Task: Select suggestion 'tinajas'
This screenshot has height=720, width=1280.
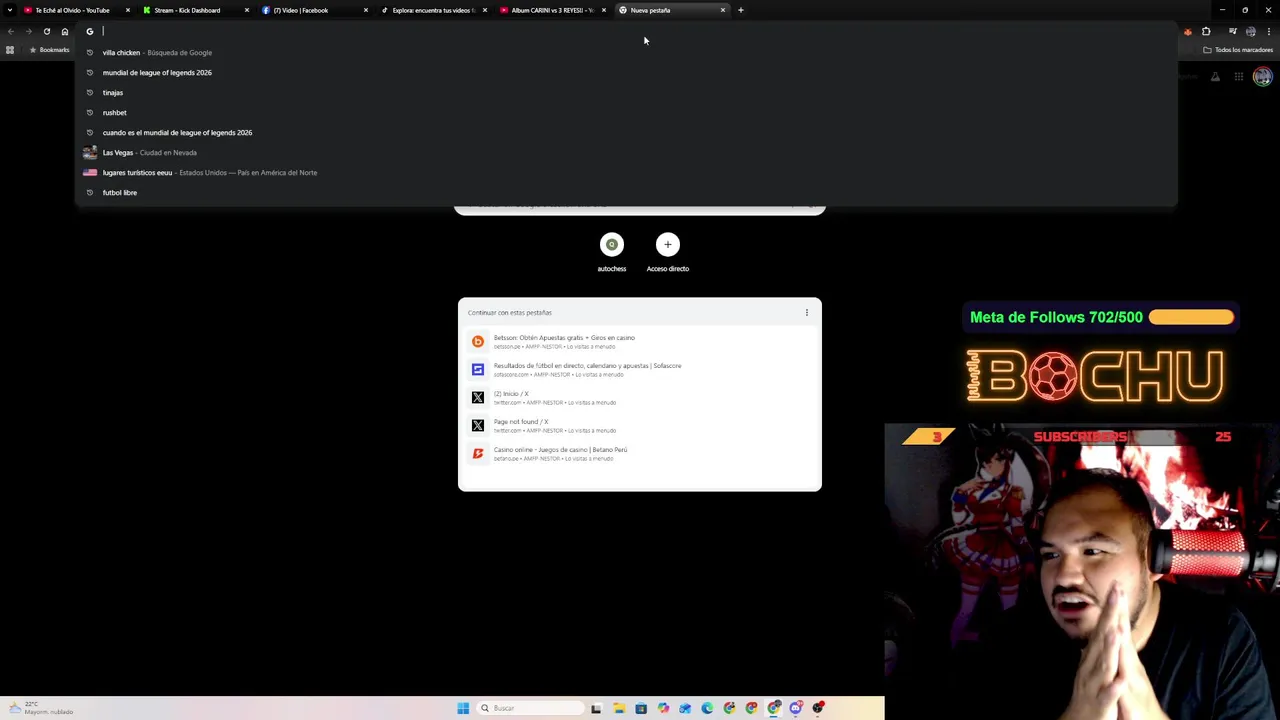Action: [x=626, y=92]
